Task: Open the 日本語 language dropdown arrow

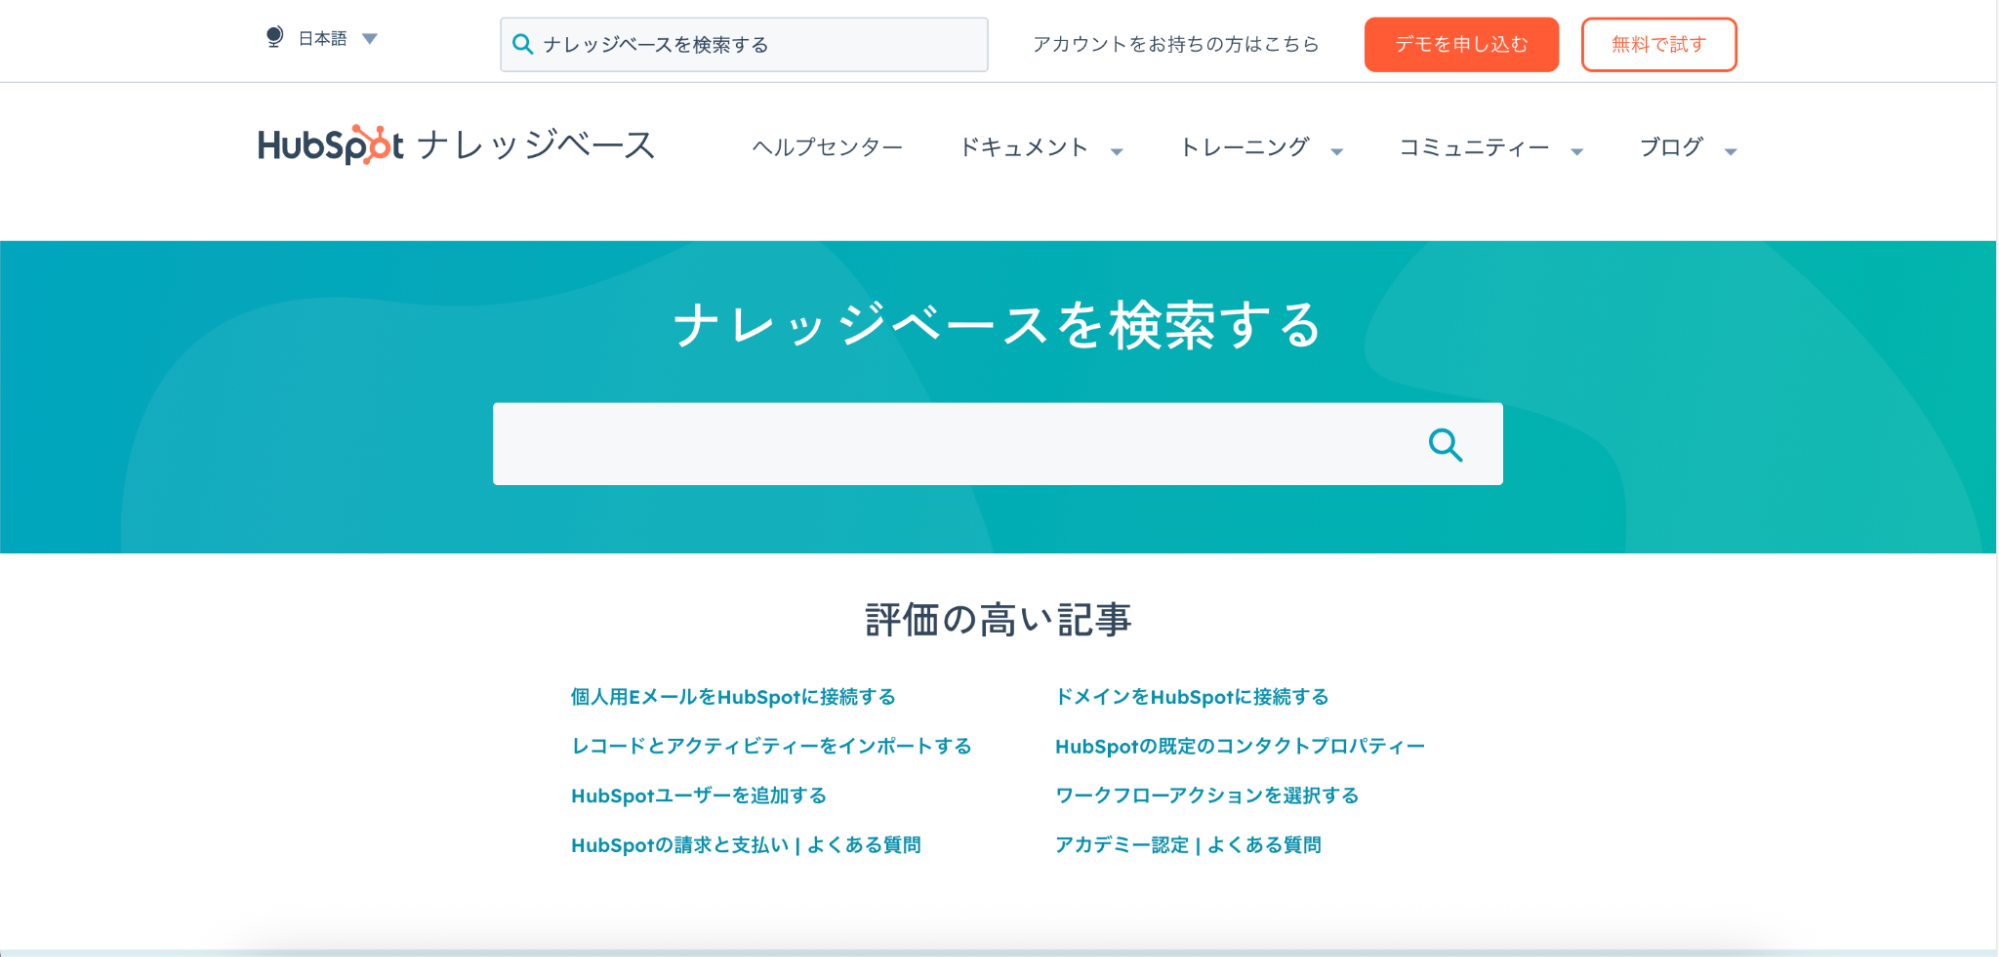Action: 370,39
